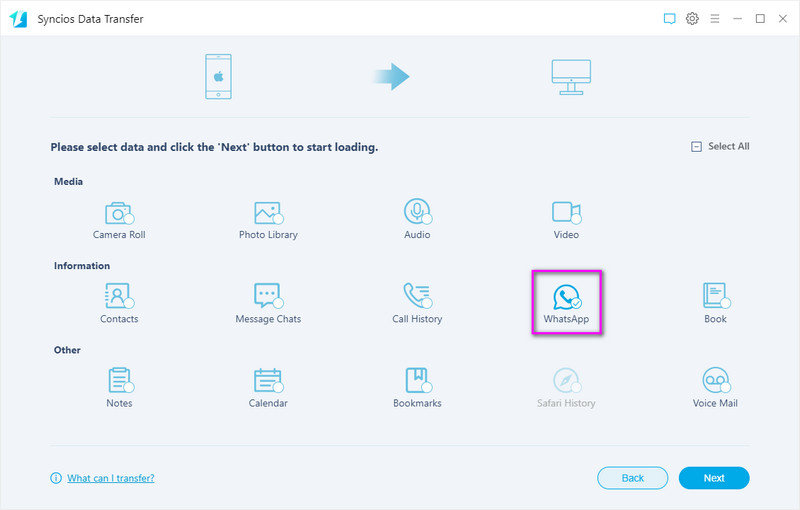Select the Message Chats icon
The height and width of the screenshot is (510, 800).
click(268, 296)
